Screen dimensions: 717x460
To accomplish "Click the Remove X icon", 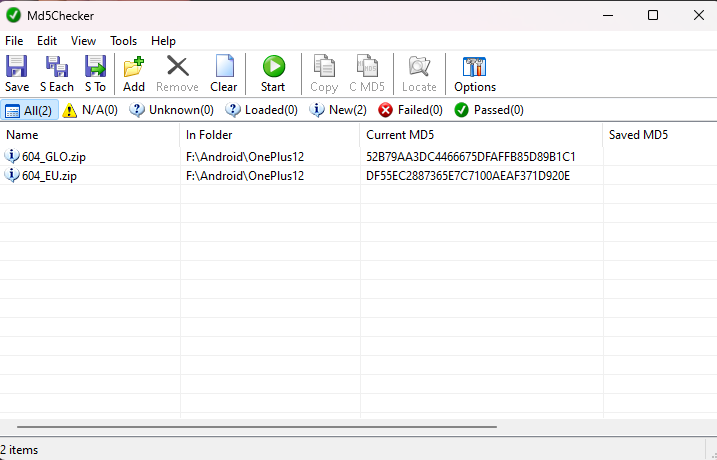I will (x=177, y=66).
